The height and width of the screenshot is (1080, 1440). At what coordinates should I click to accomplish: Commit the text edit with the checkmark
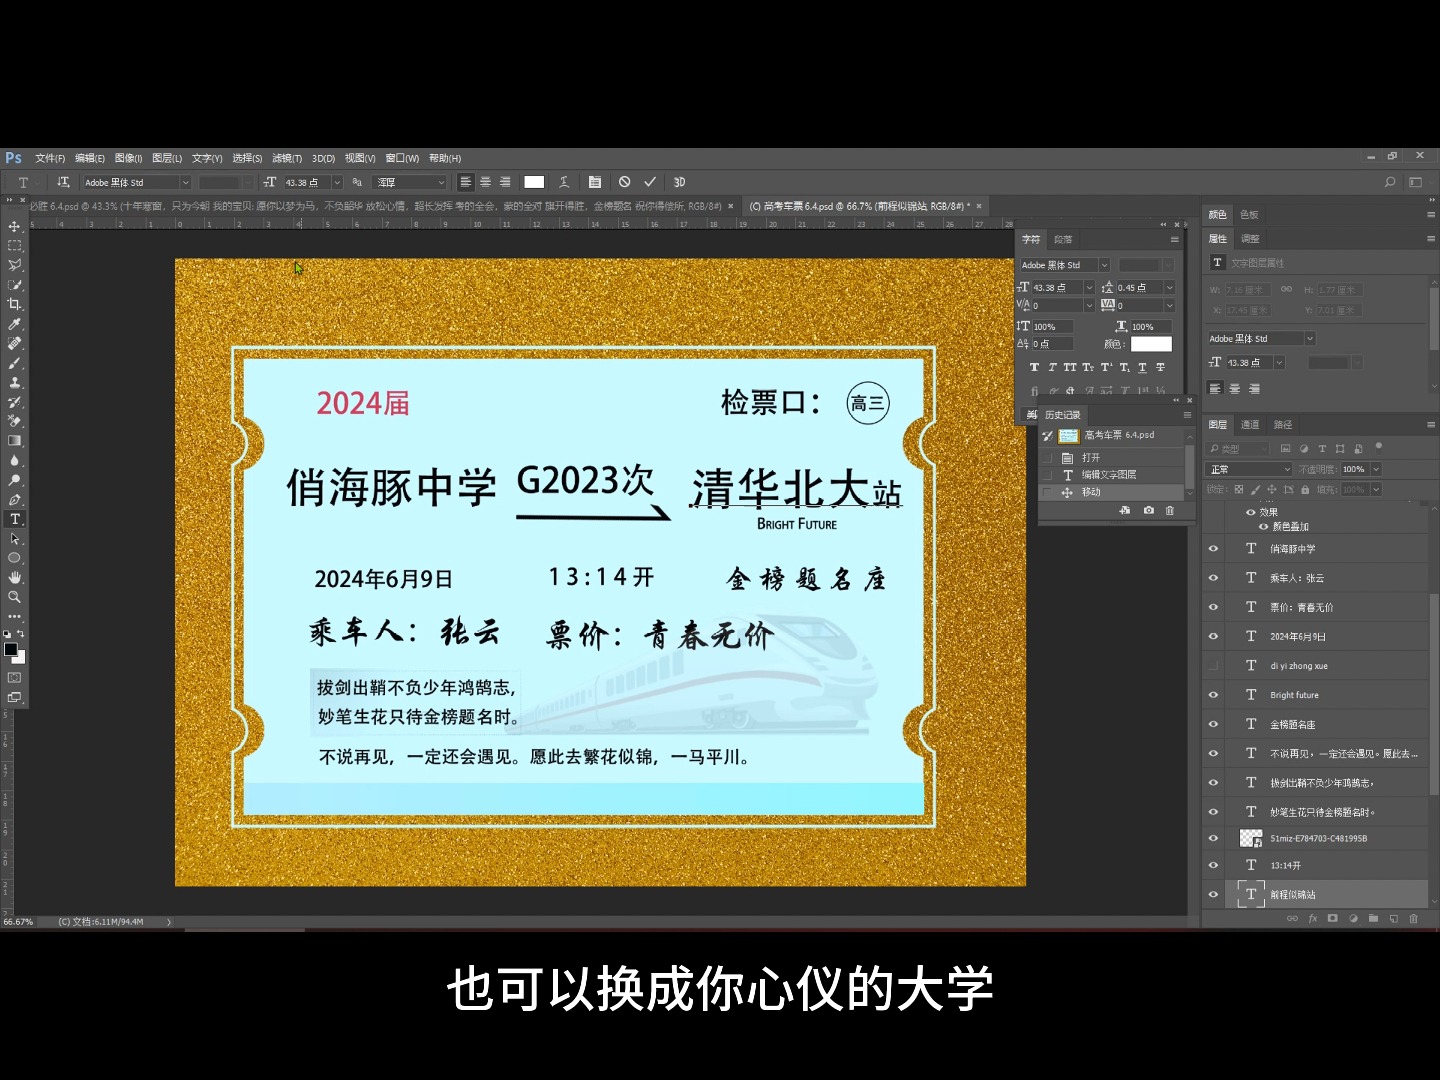tap(650, 182)
